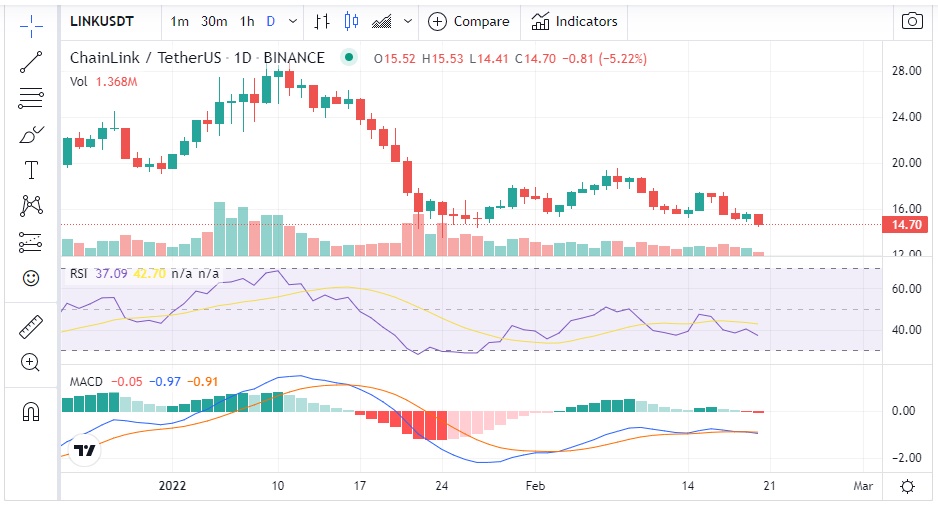Open chart settings gear icon

pos(907,486)
